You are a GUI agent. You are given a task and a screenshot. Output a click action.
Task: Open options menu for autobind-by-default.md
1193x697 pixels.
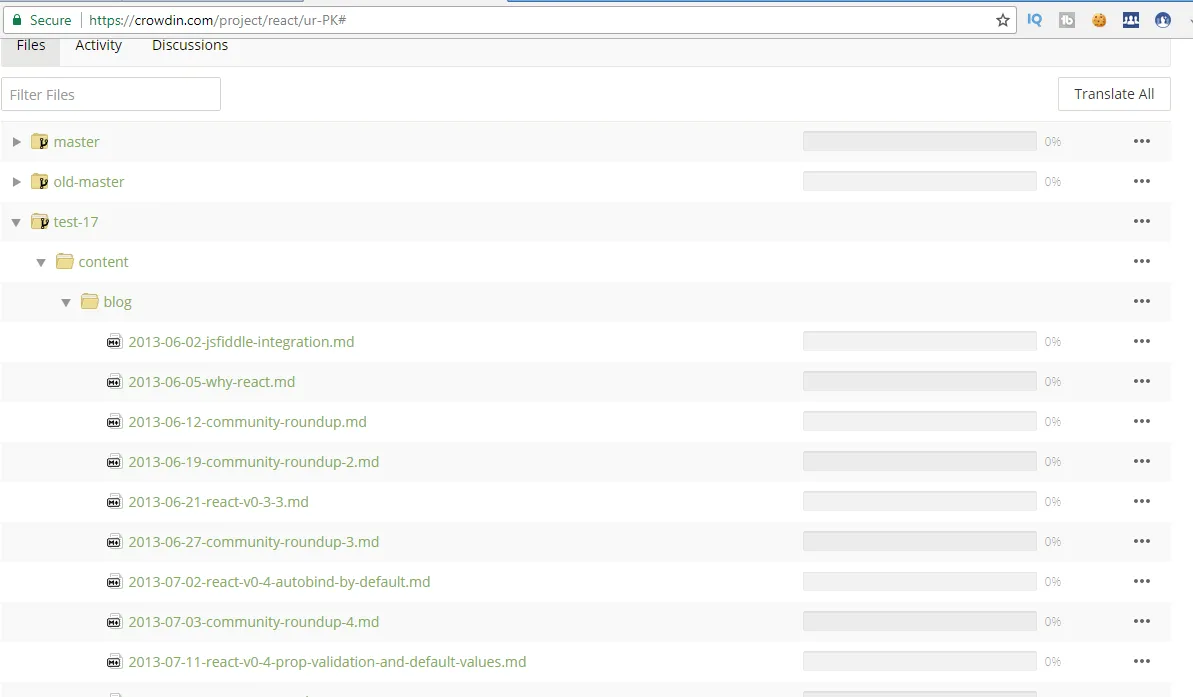[1141, 581]
